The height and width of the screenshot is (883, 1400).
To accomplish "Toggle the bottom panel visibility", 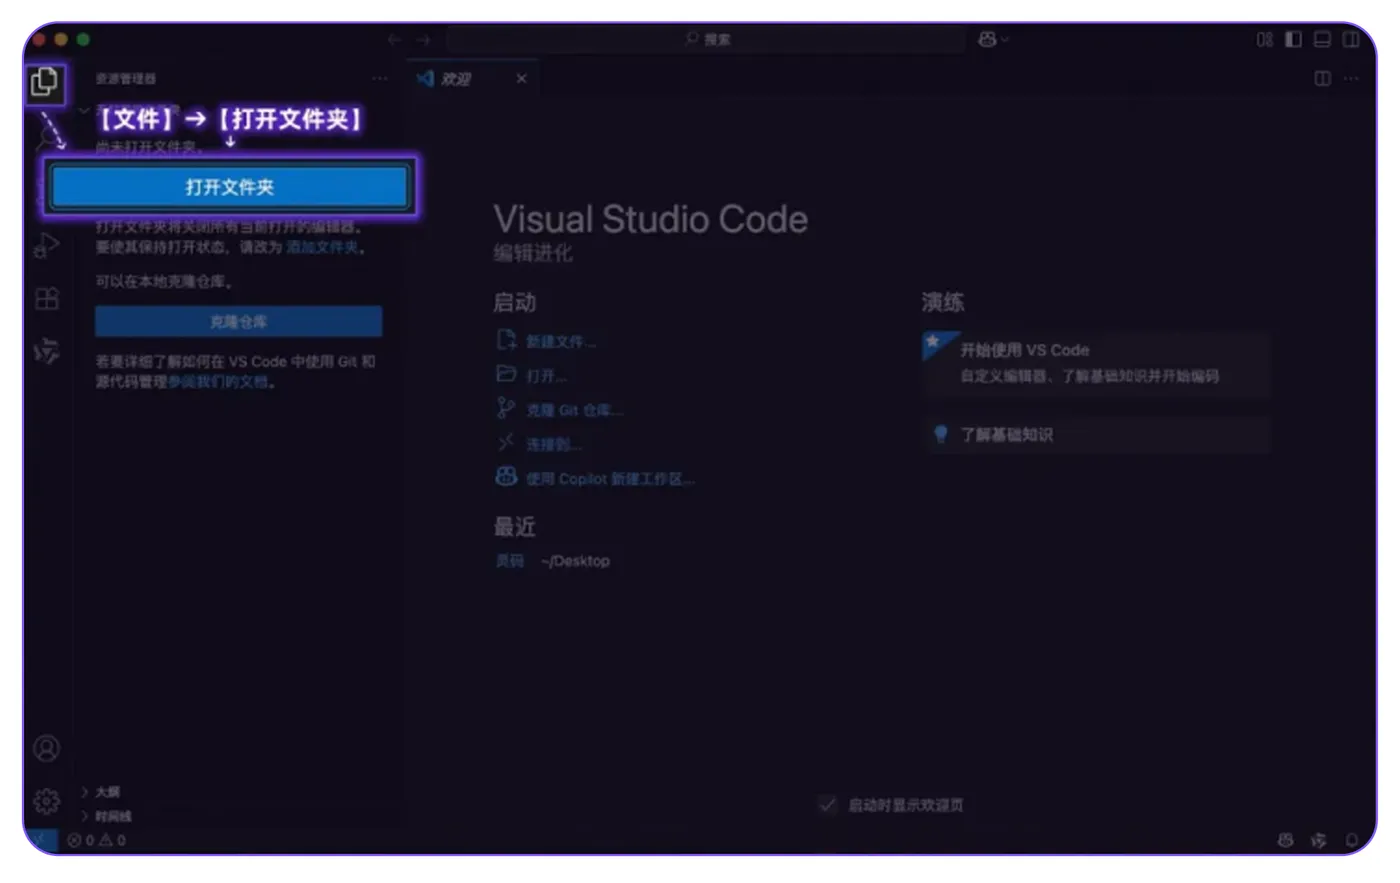I will [x=1322, y=40].
